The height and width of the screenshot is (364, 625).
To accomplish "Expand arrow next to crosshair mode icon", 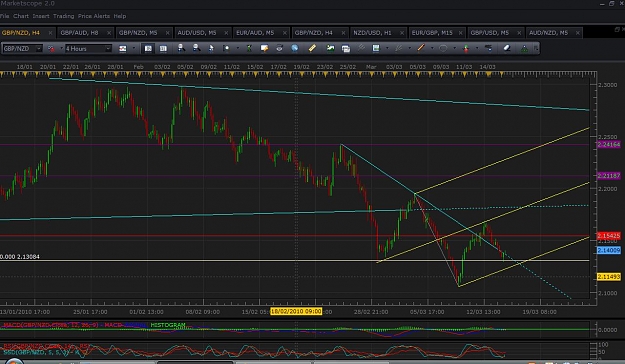I will click(x=238, y=49).
